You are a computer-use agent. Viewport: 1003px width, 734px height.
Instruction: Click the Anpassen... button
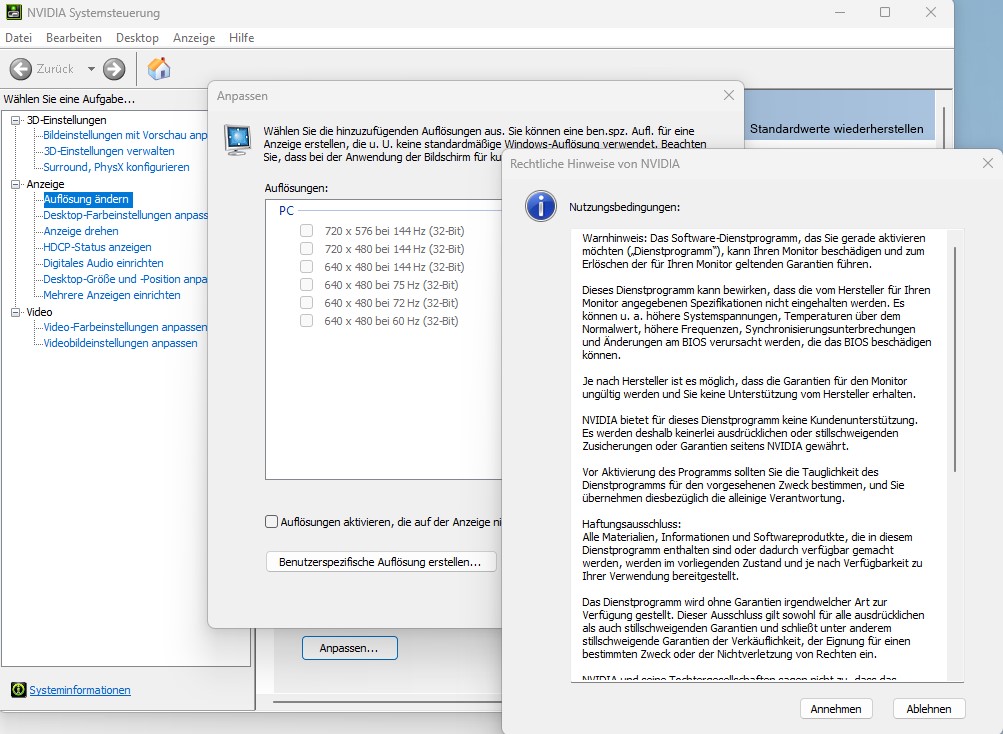tap(349, 648)
